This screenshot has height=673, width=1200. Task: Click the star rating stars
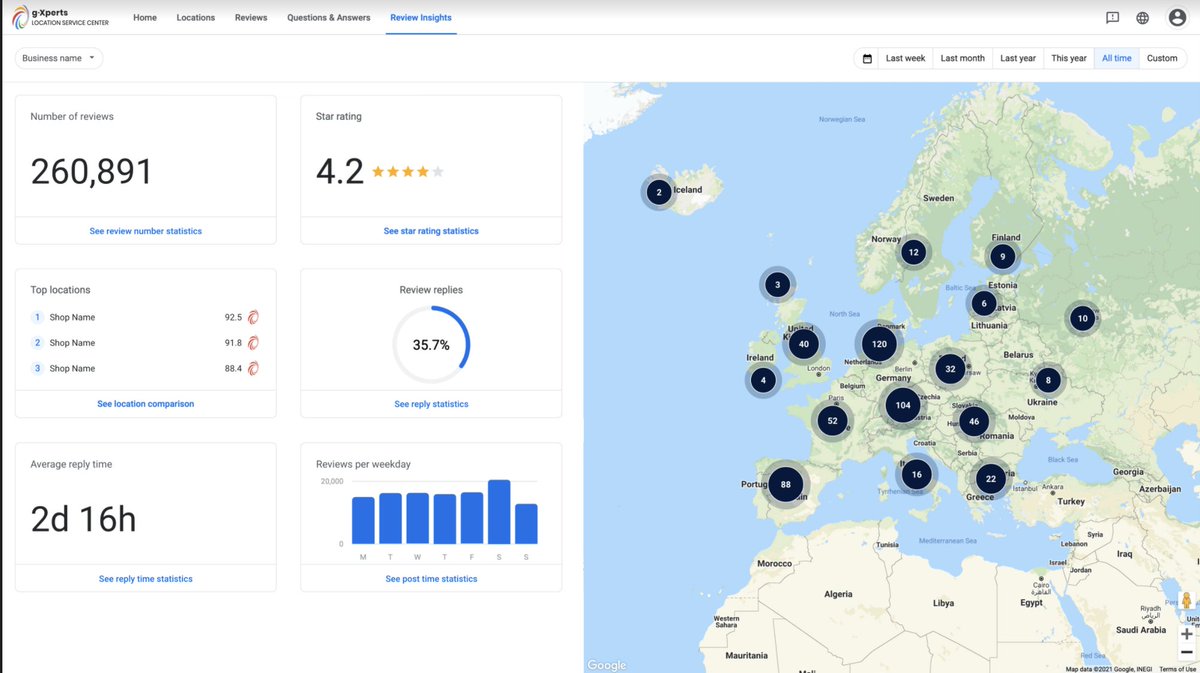tap(408, 172)
